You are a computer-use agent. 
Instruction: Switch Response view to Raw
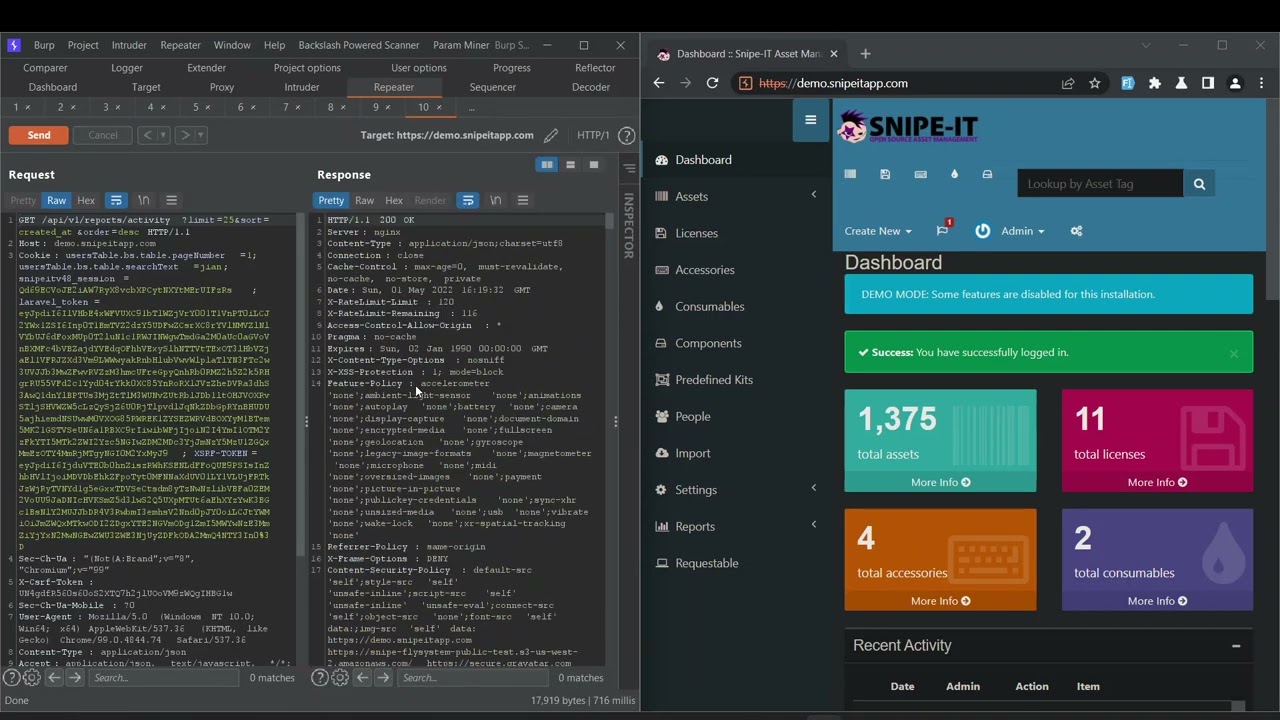click(x=364, y=200)
